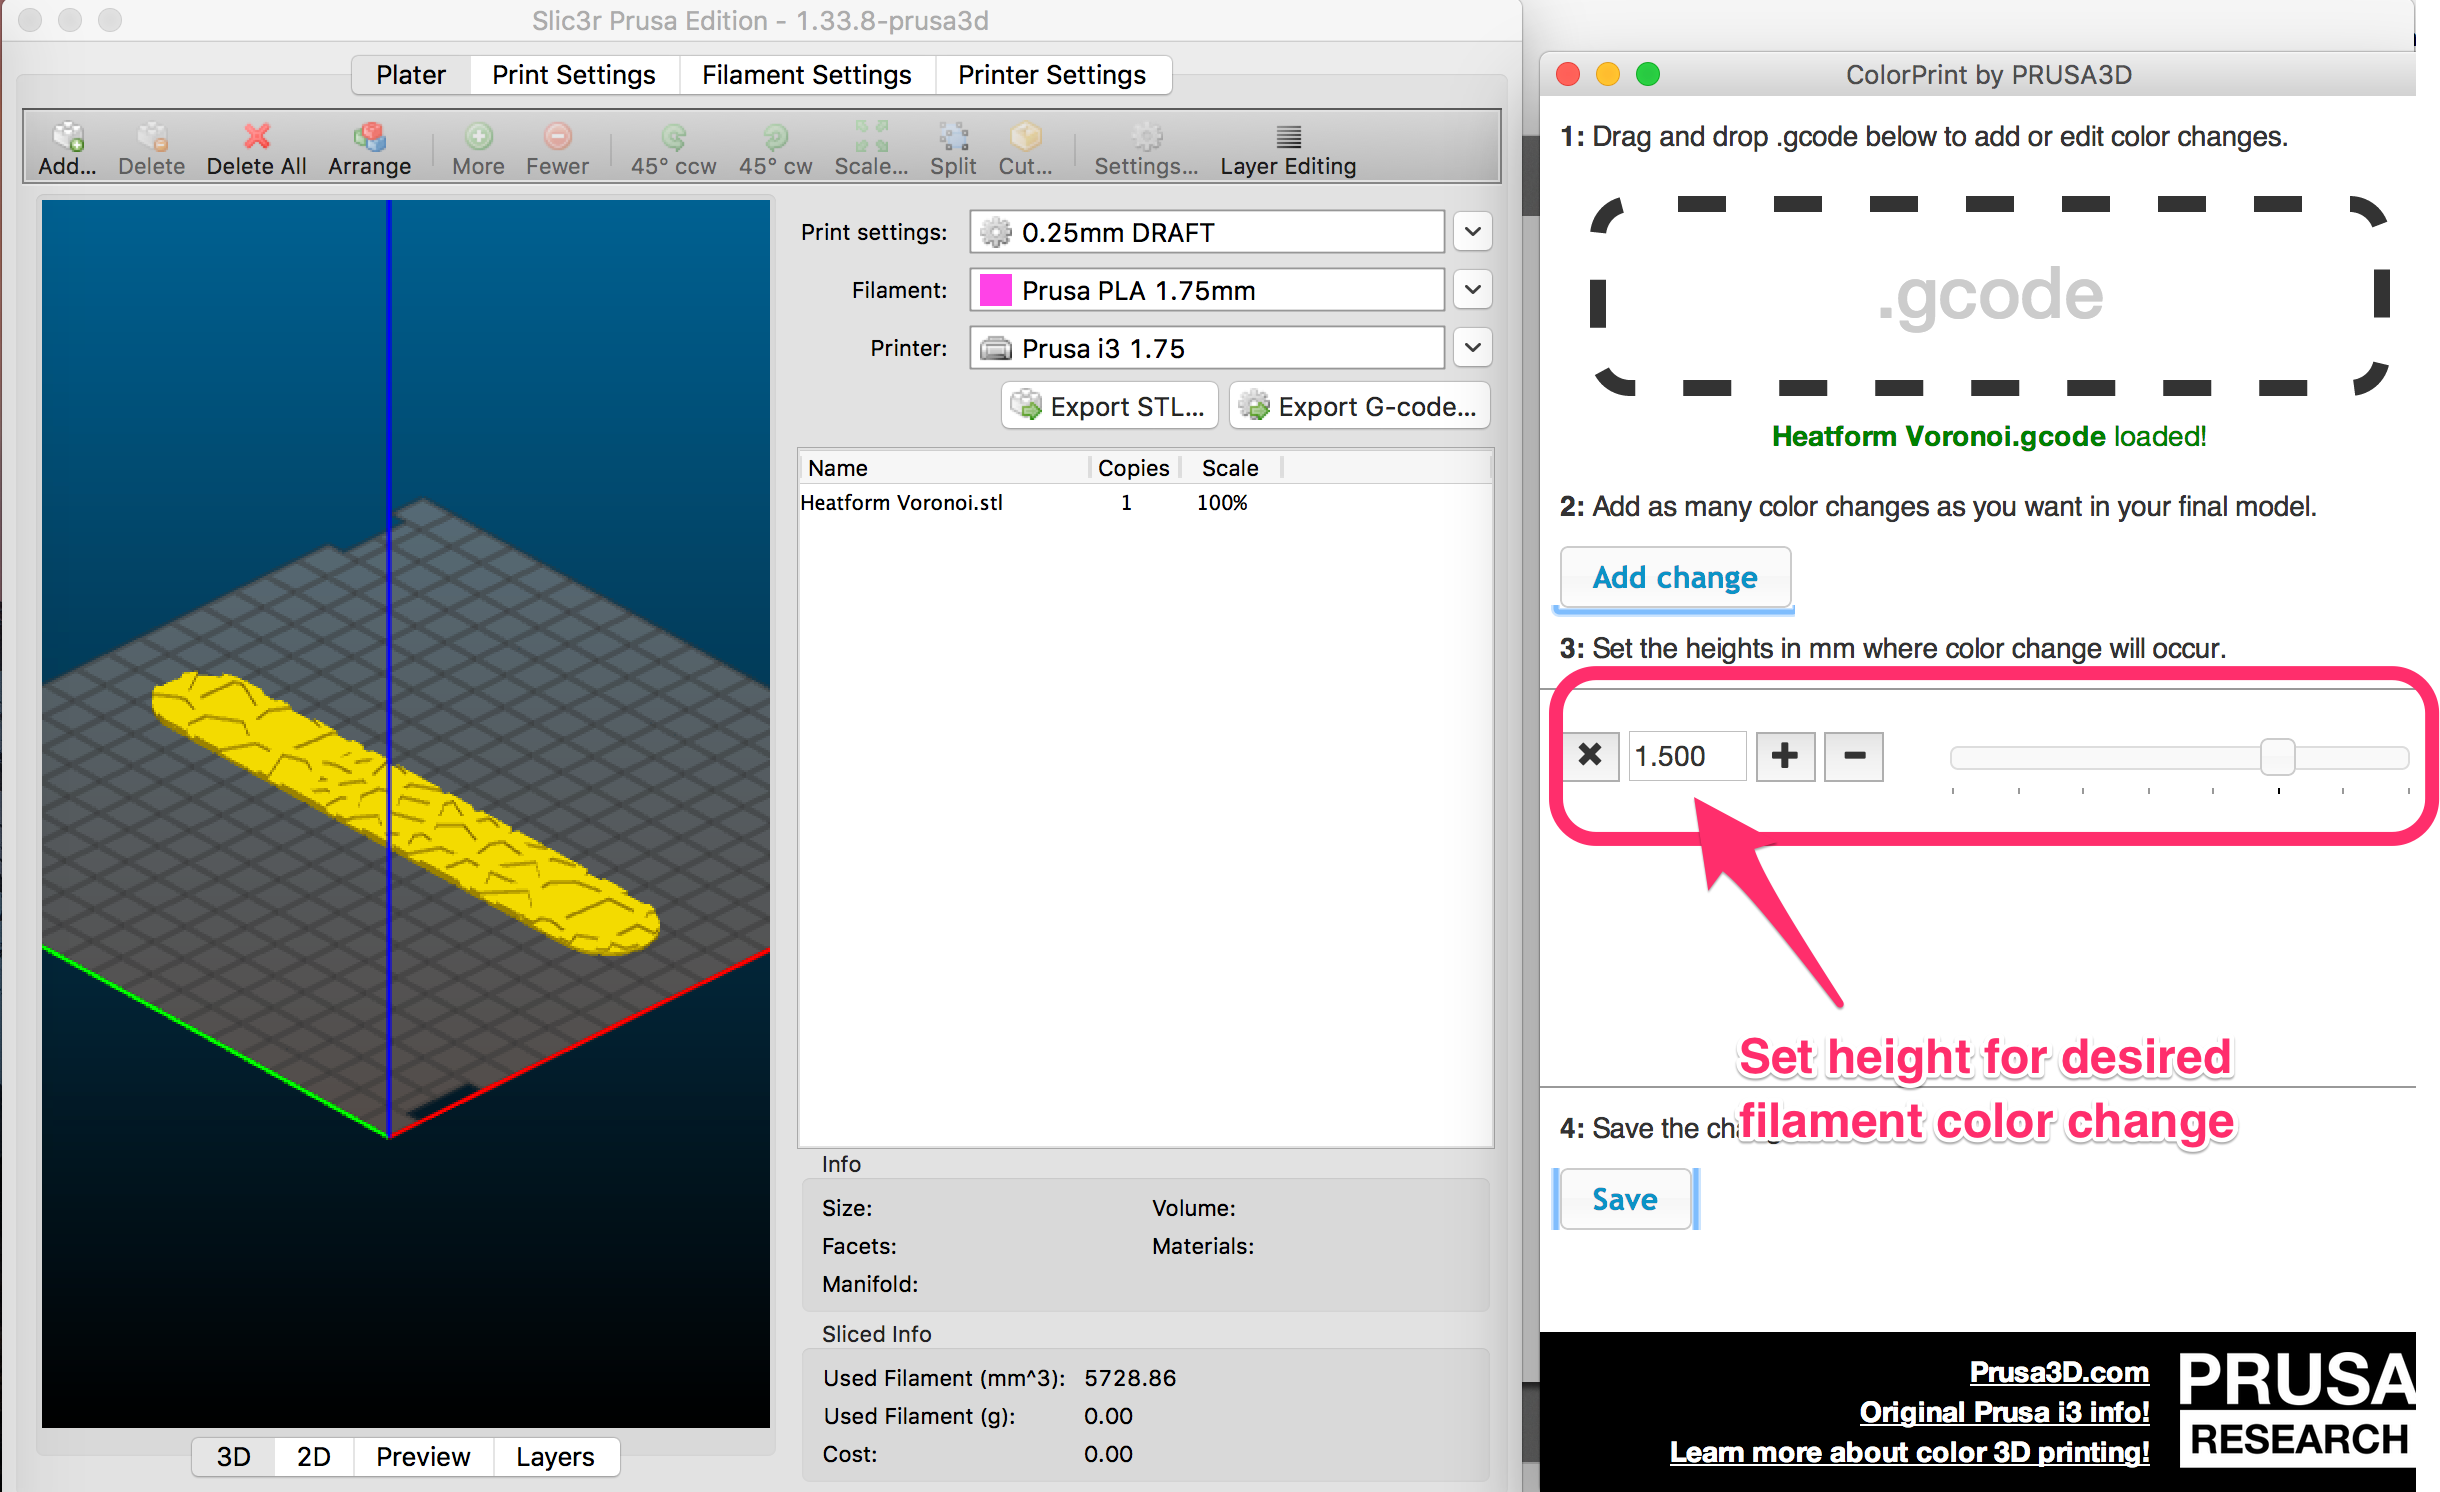Switch to the Preview view tab
Image resolution: width=2440 pixels, height=1492 pixels.
pyautogui.click(x=423, y=1456)
